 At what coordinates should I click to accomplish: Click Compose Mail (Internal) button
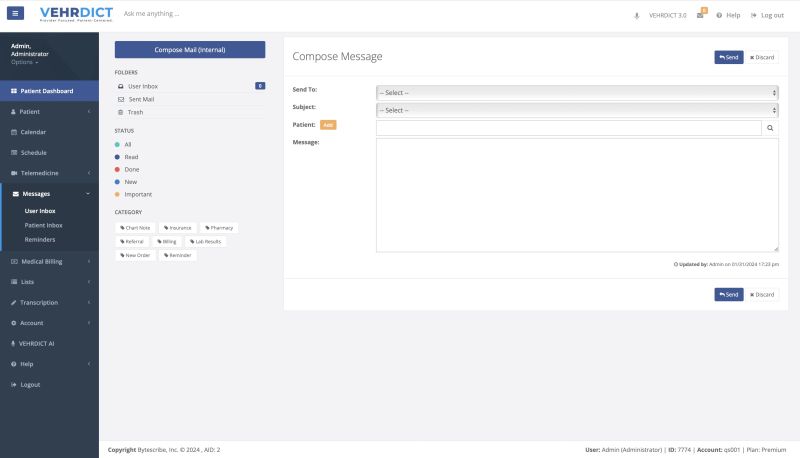point(190,49)
